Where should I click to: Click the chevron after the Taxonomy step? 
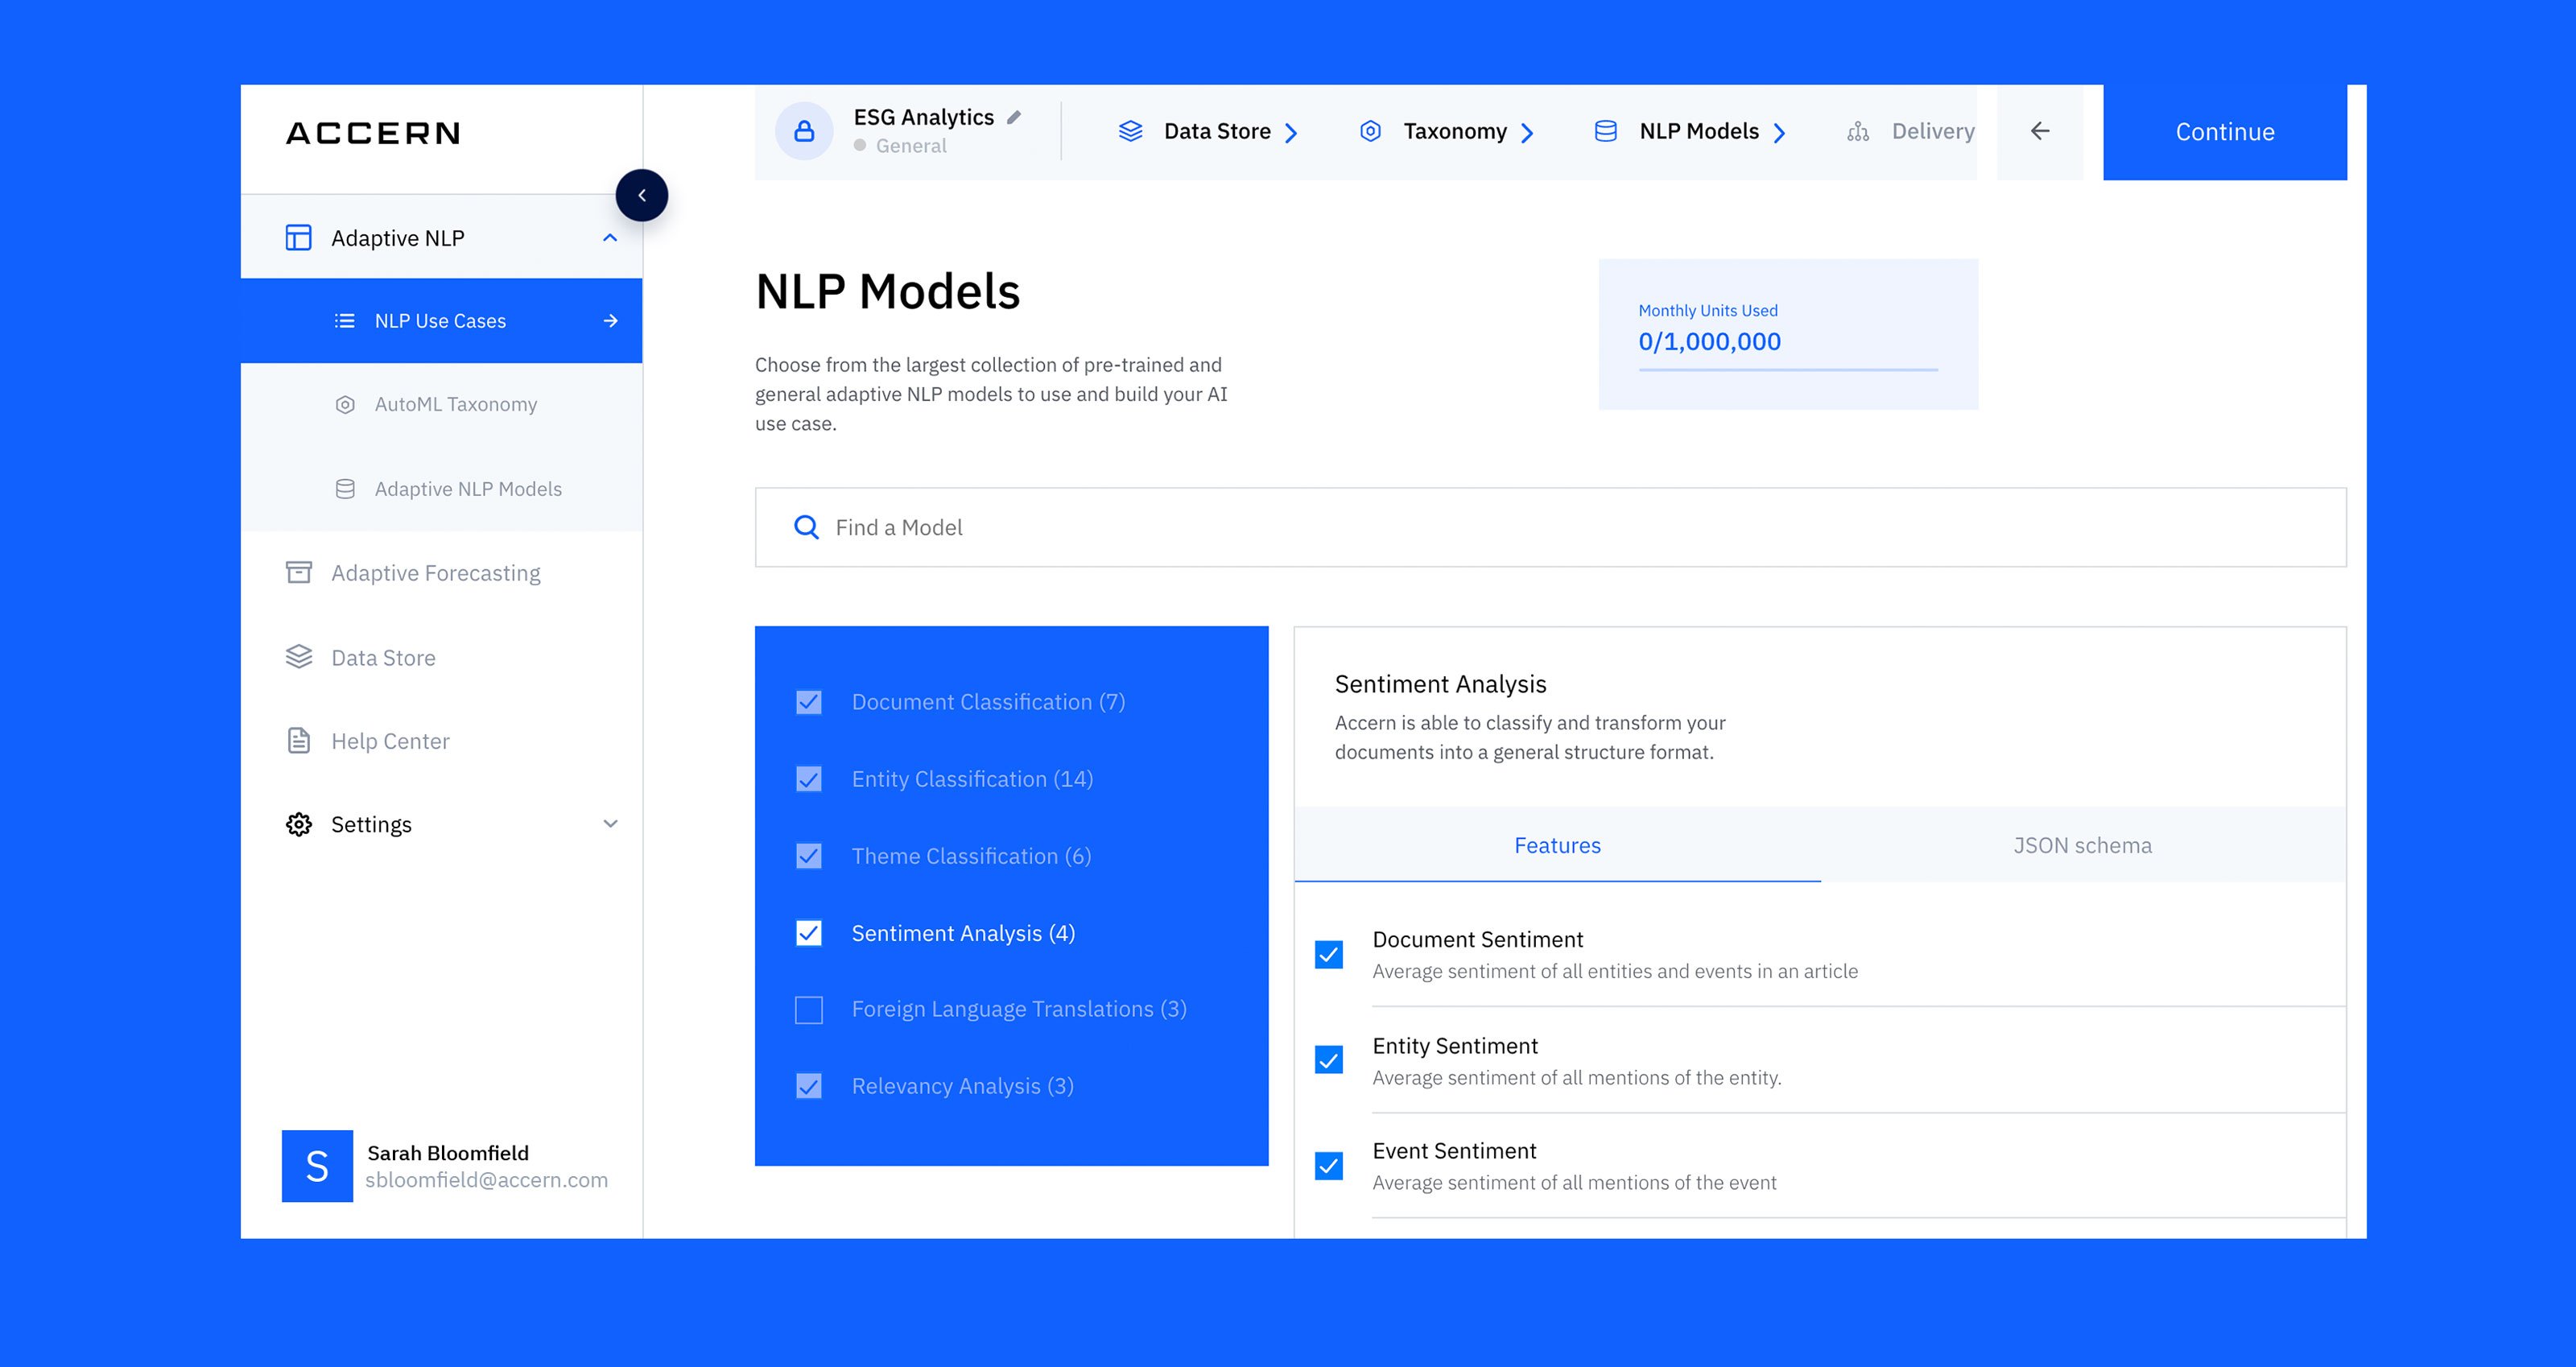(x=1527, y=133)
